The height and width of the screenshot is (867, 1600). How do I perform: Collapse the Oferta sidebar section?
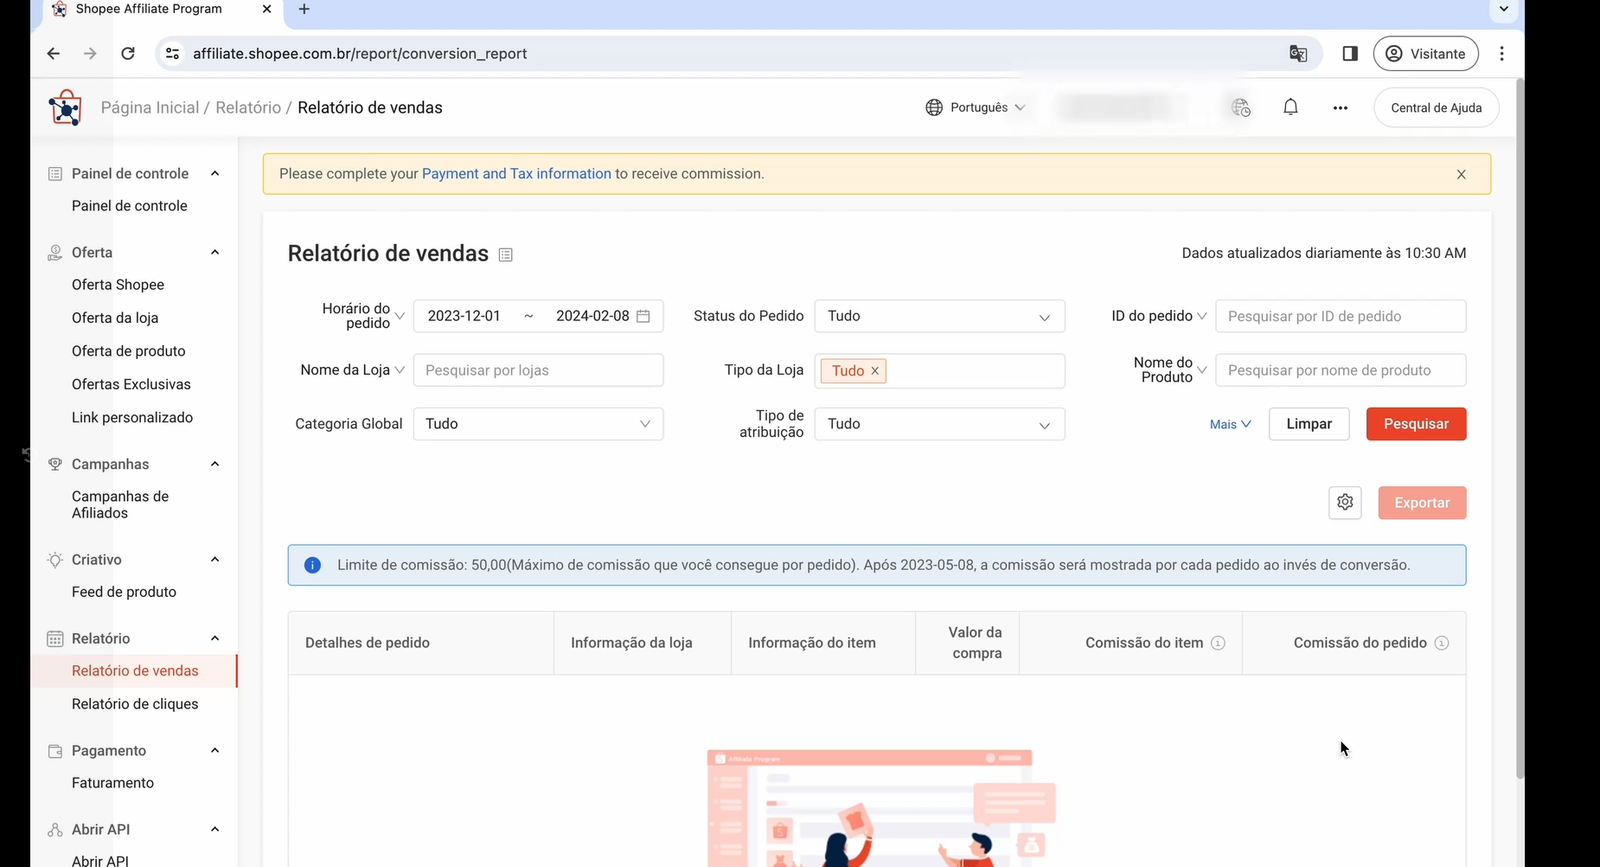point(215,252)
